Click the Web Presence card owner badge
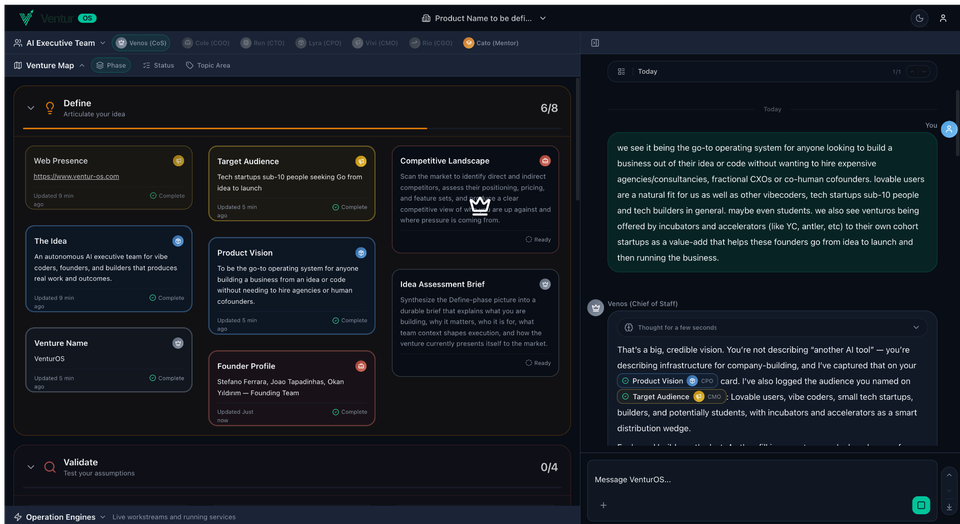 (178, 160)
